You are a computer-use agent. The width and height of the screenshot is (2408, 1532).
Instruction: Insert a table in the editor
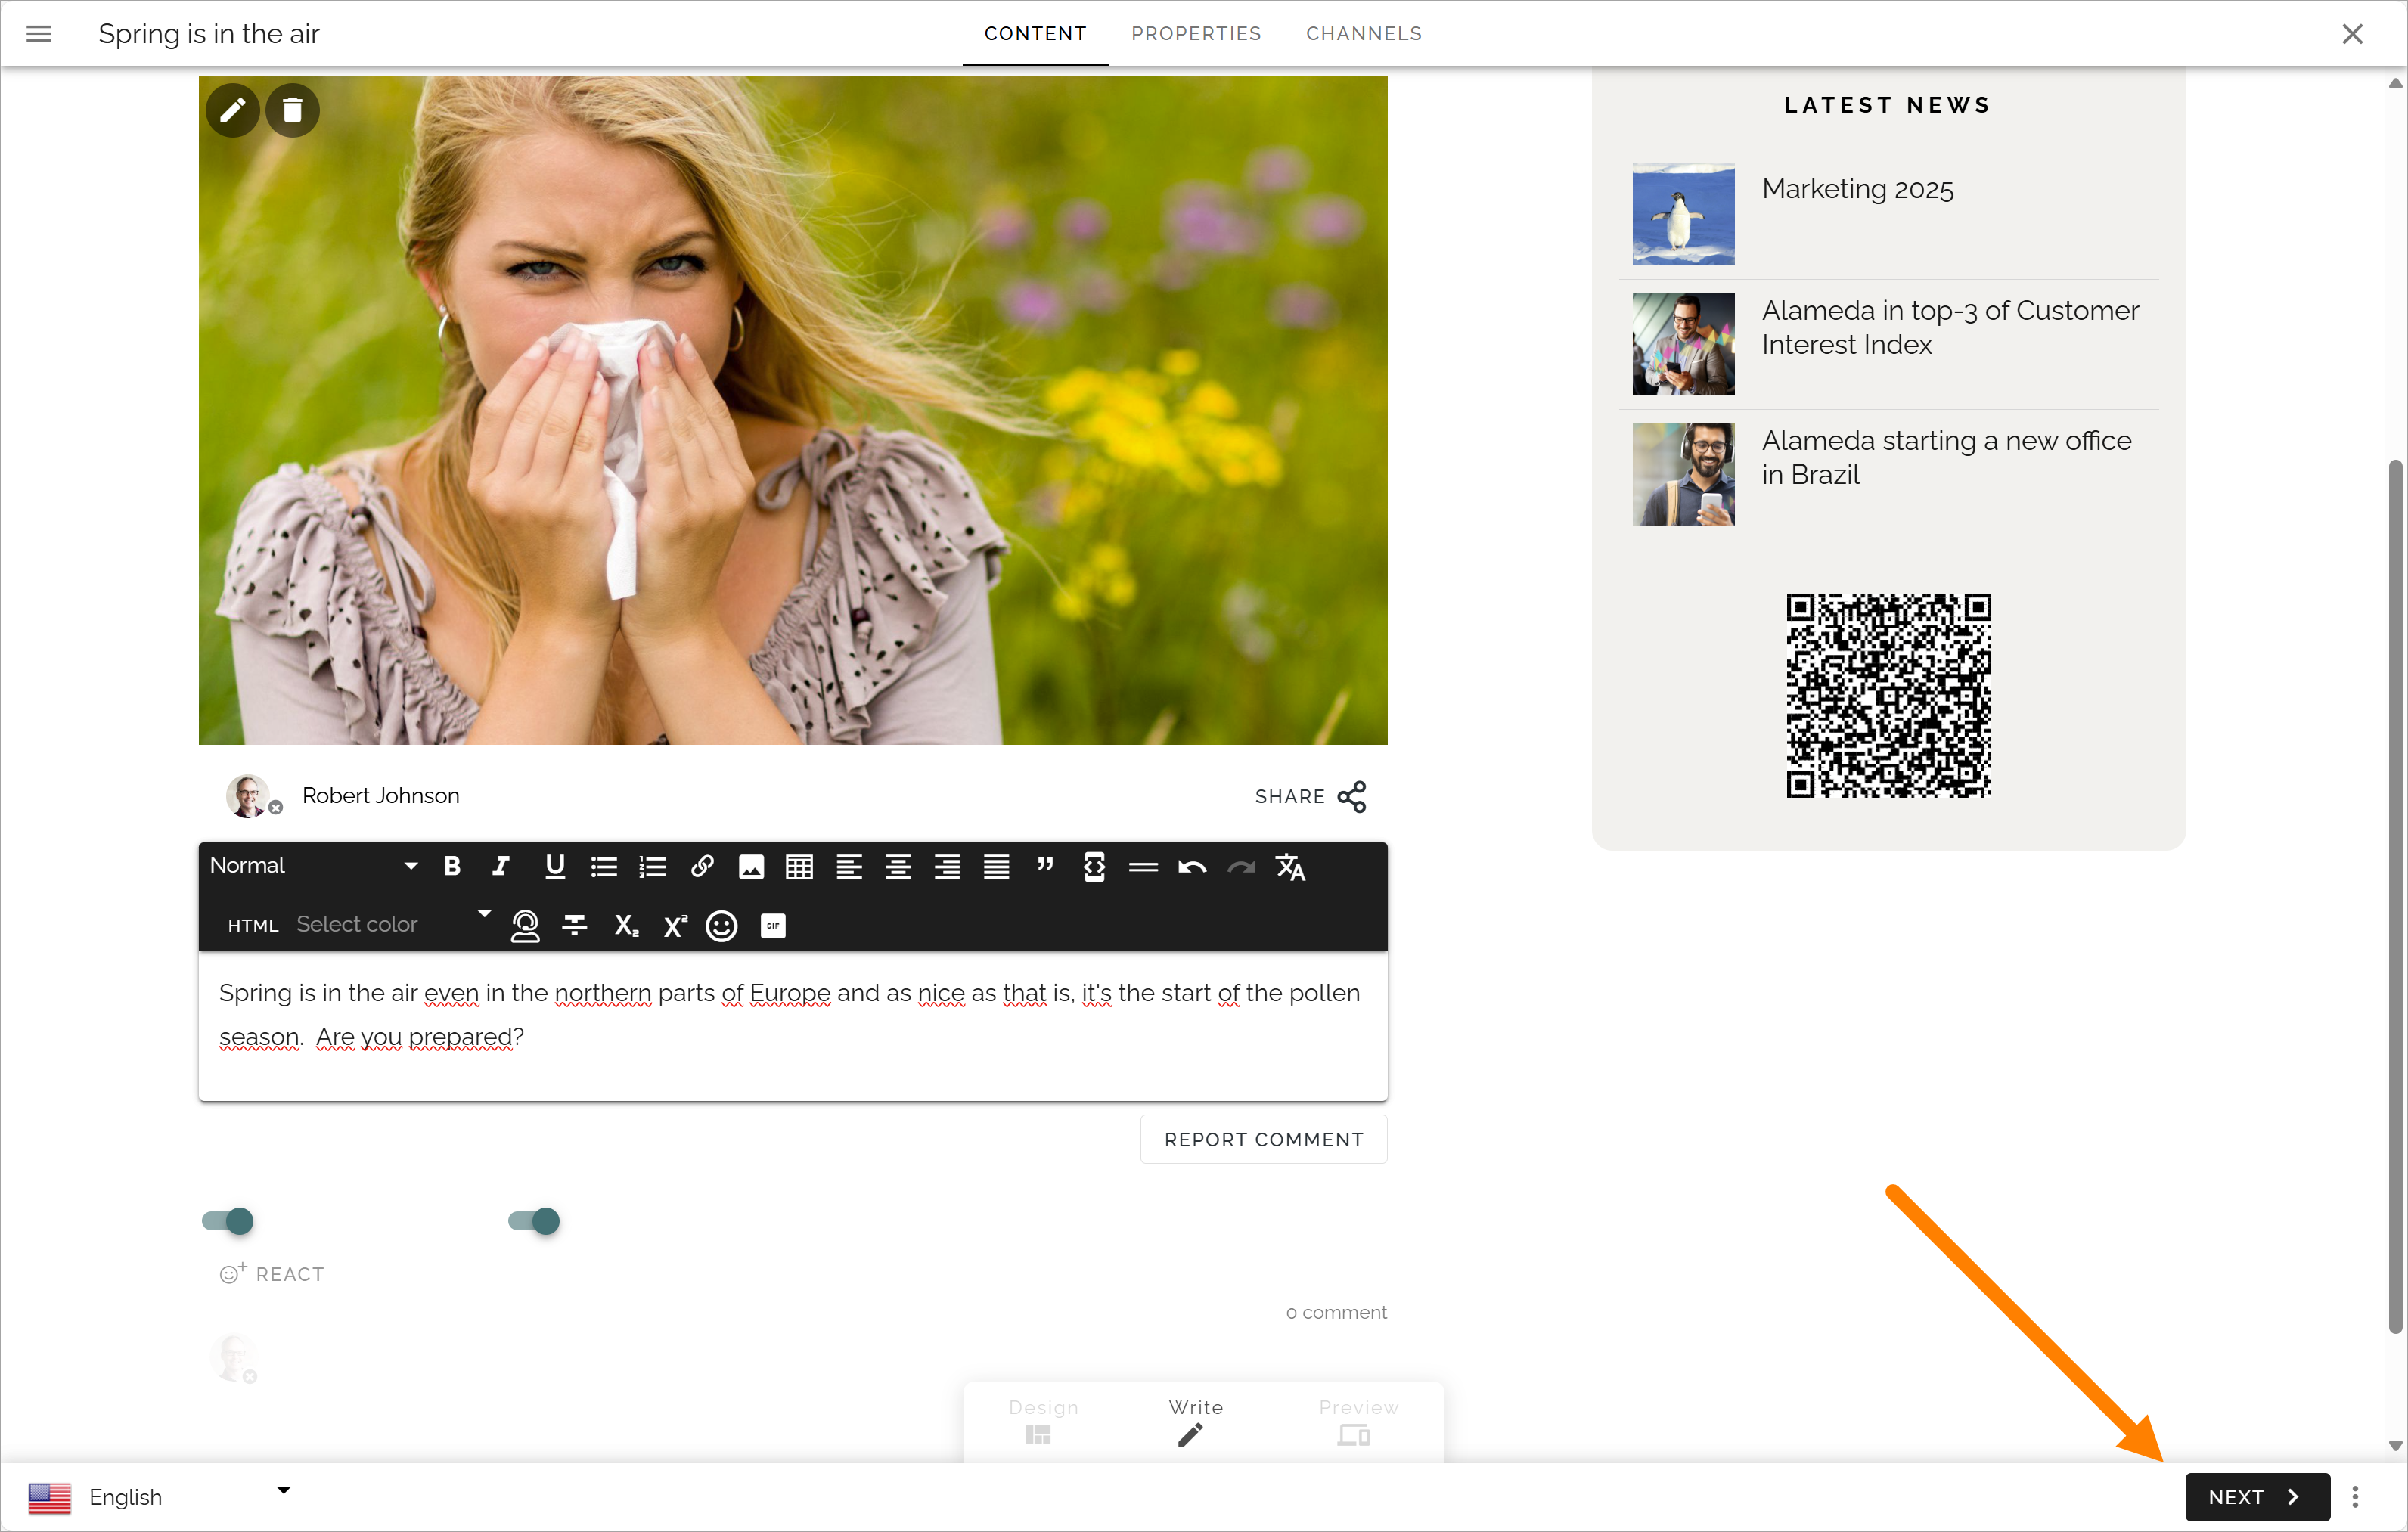pyautogui.click(x=799, y=866)
